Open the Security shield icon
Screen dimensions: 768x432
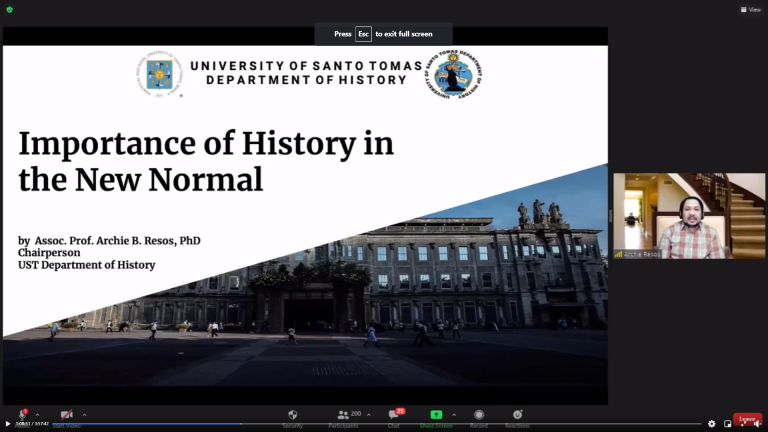click(293, 415)
